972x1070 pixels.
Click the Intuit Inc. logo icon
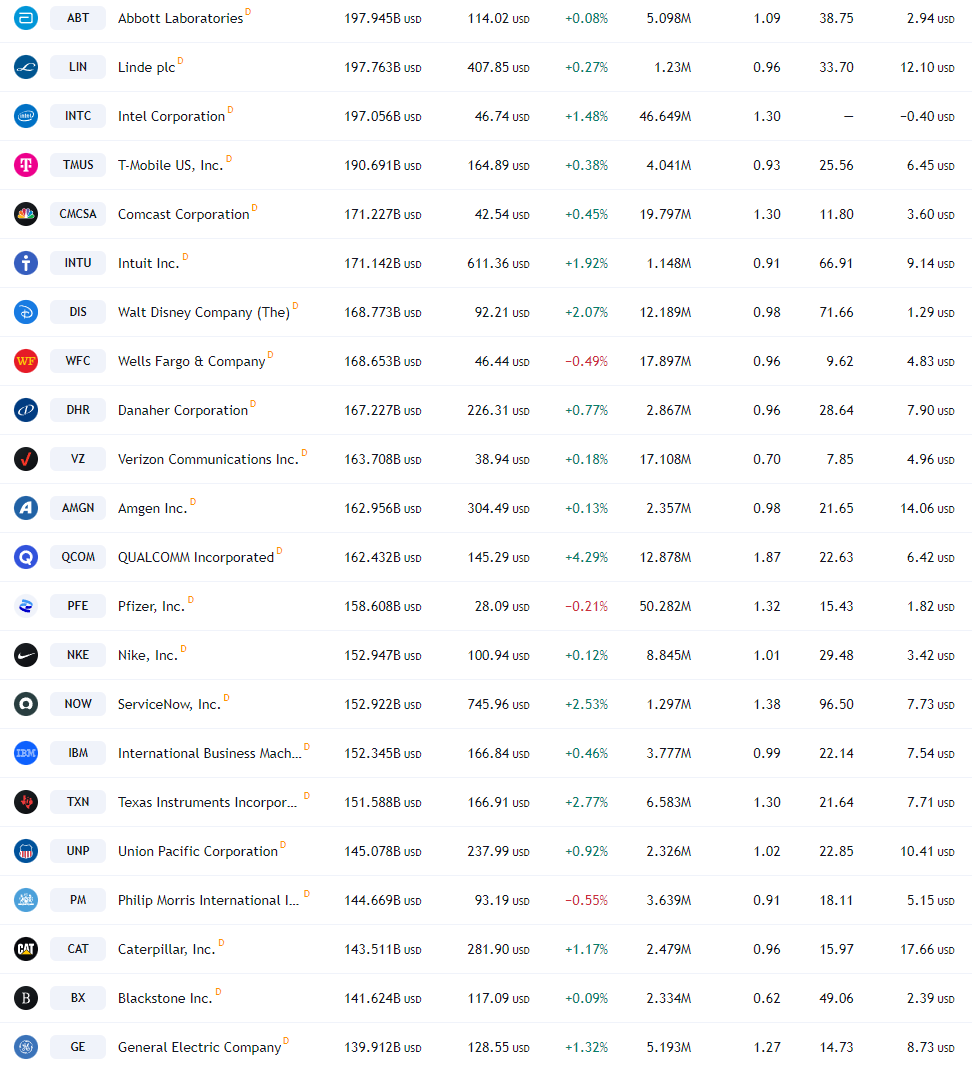[26, 263]
